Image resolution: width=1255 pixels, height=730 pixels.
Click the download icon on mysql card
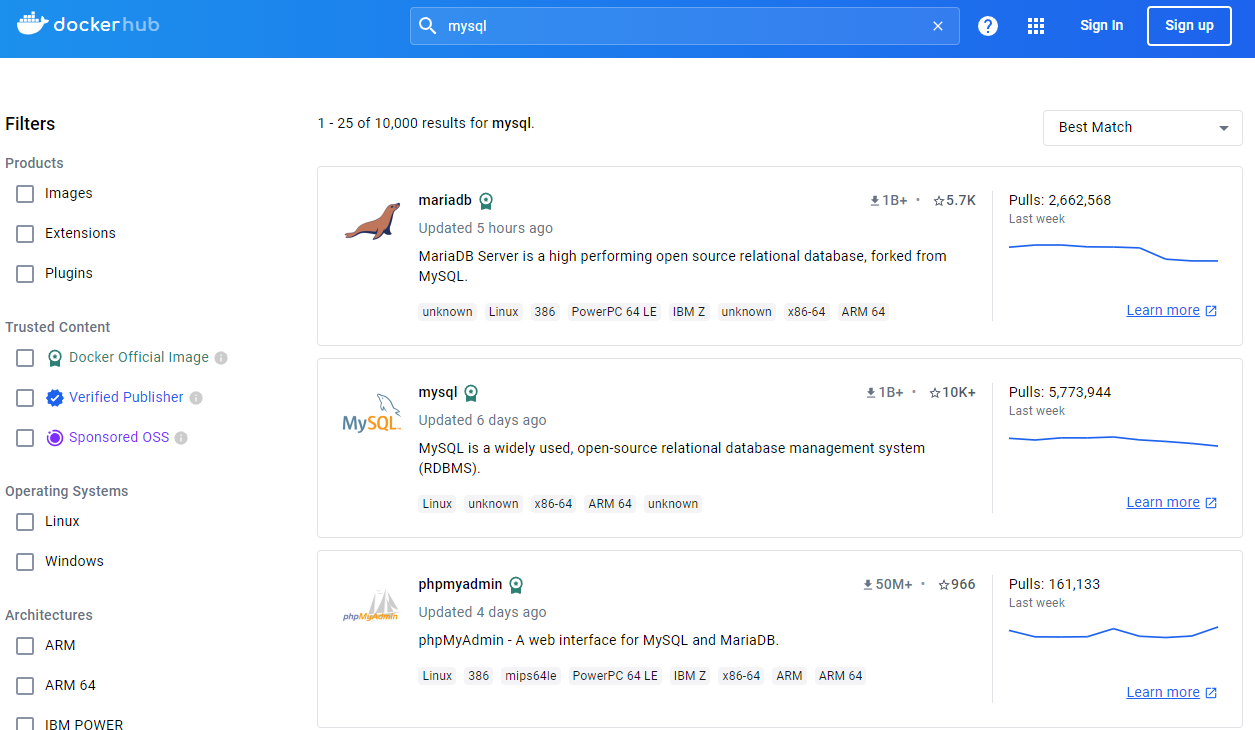tap(871, 392)
